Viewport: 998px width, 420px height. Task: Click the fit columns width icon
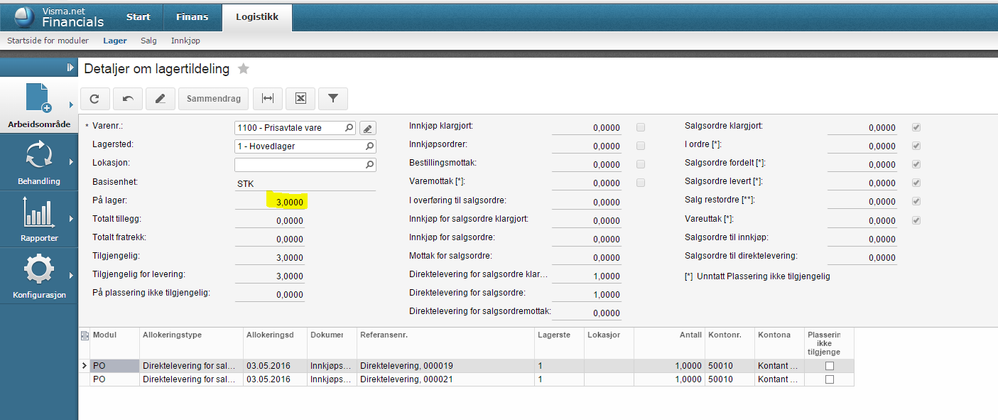pyautogui.click(x=268, y=99)
